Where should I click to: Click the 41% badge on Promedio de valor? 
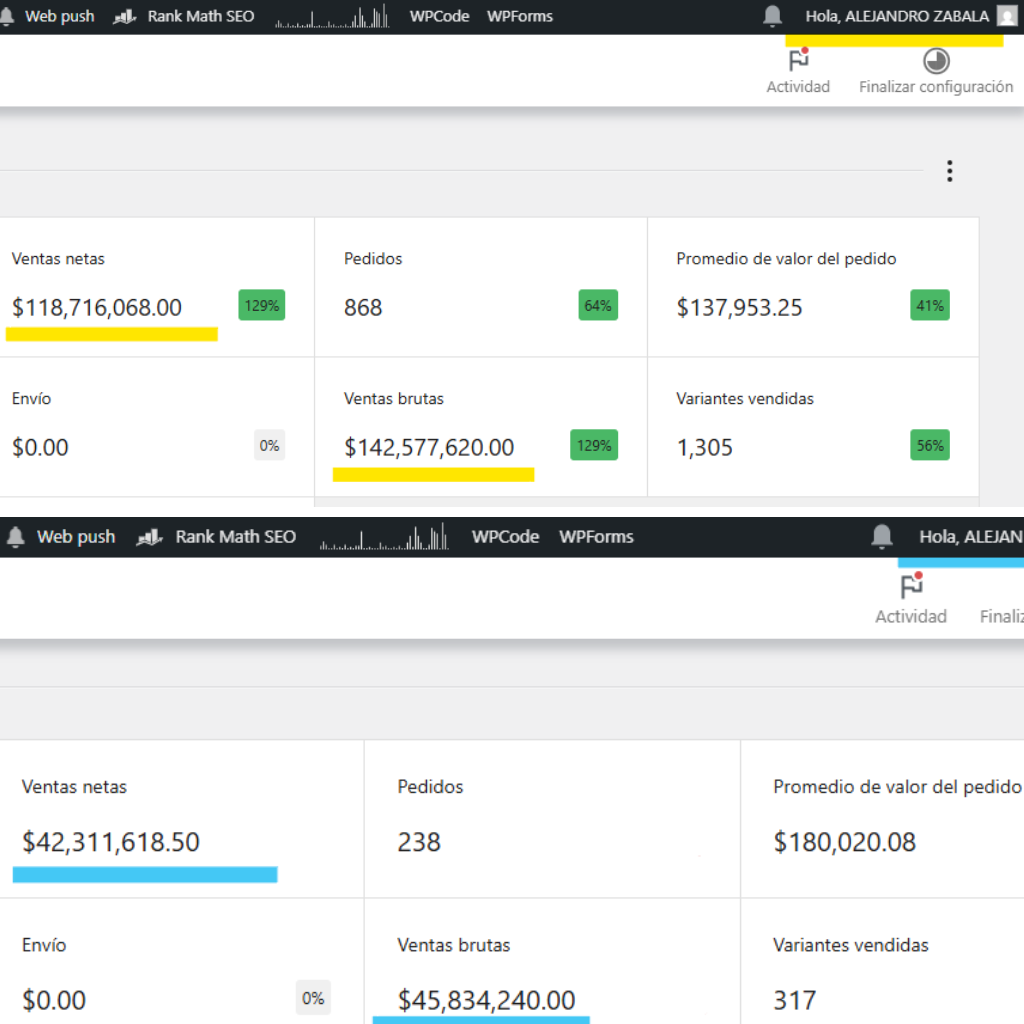tap(929, 306)
